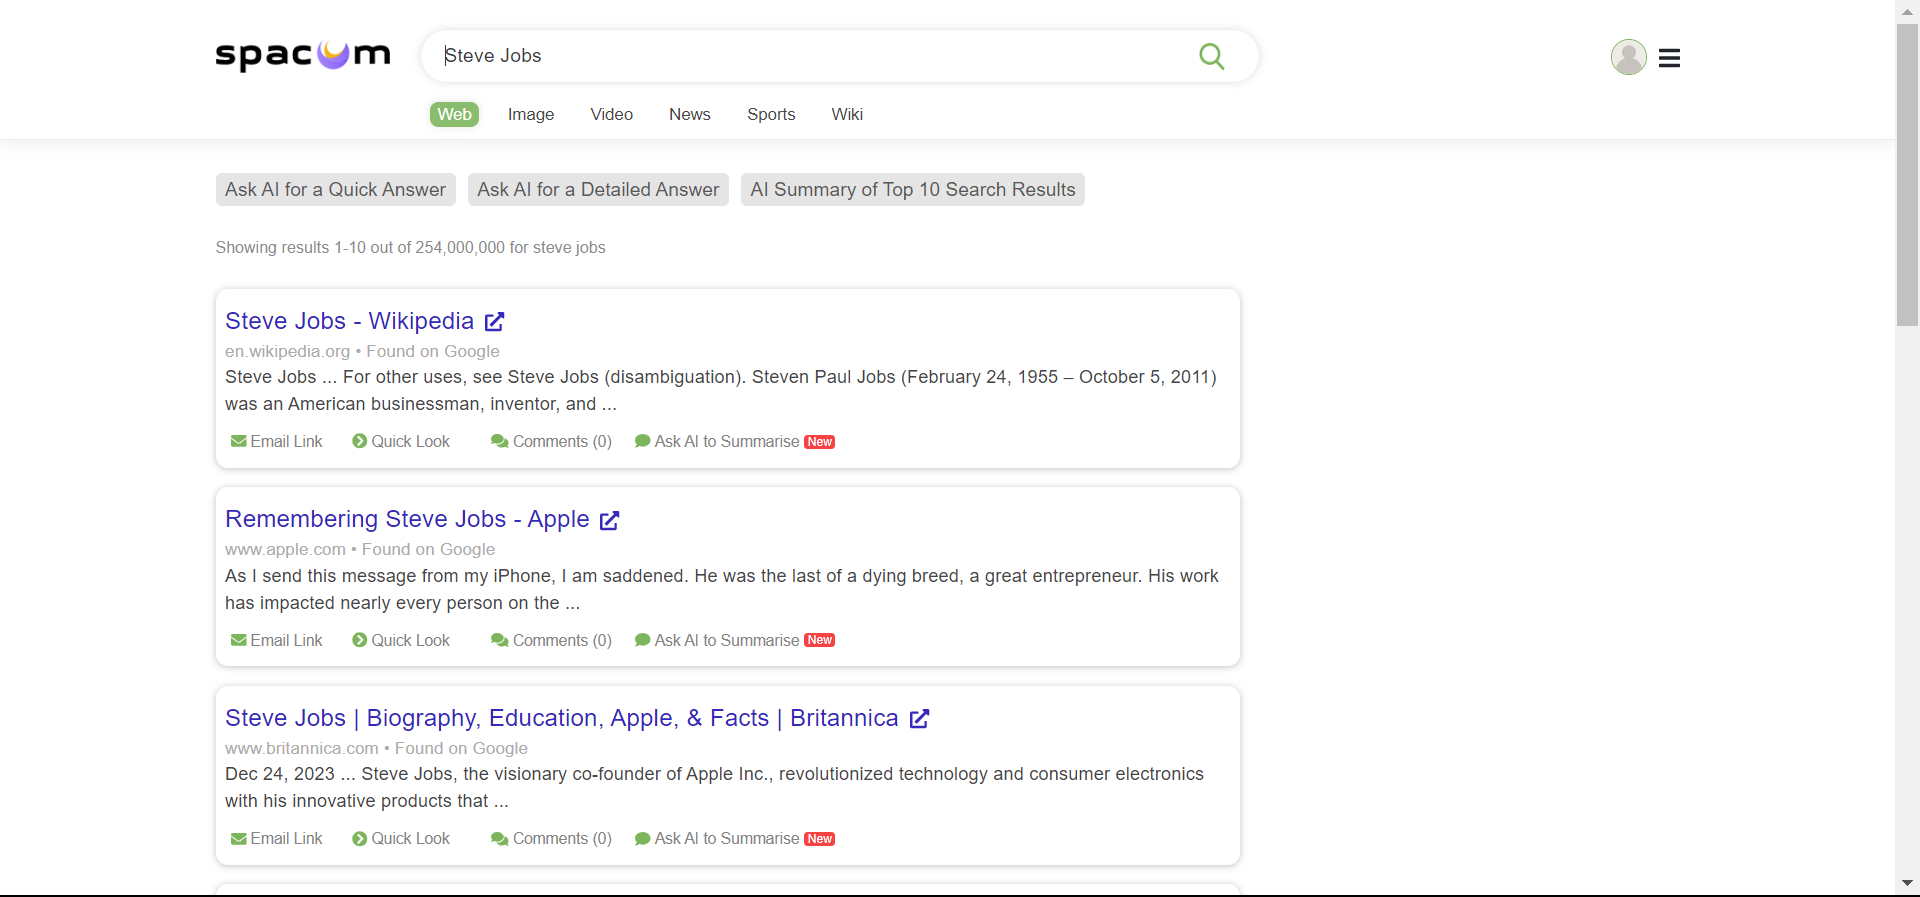Click Comments bubble icon for Britannica result
1920x897 pixels.
500,838
